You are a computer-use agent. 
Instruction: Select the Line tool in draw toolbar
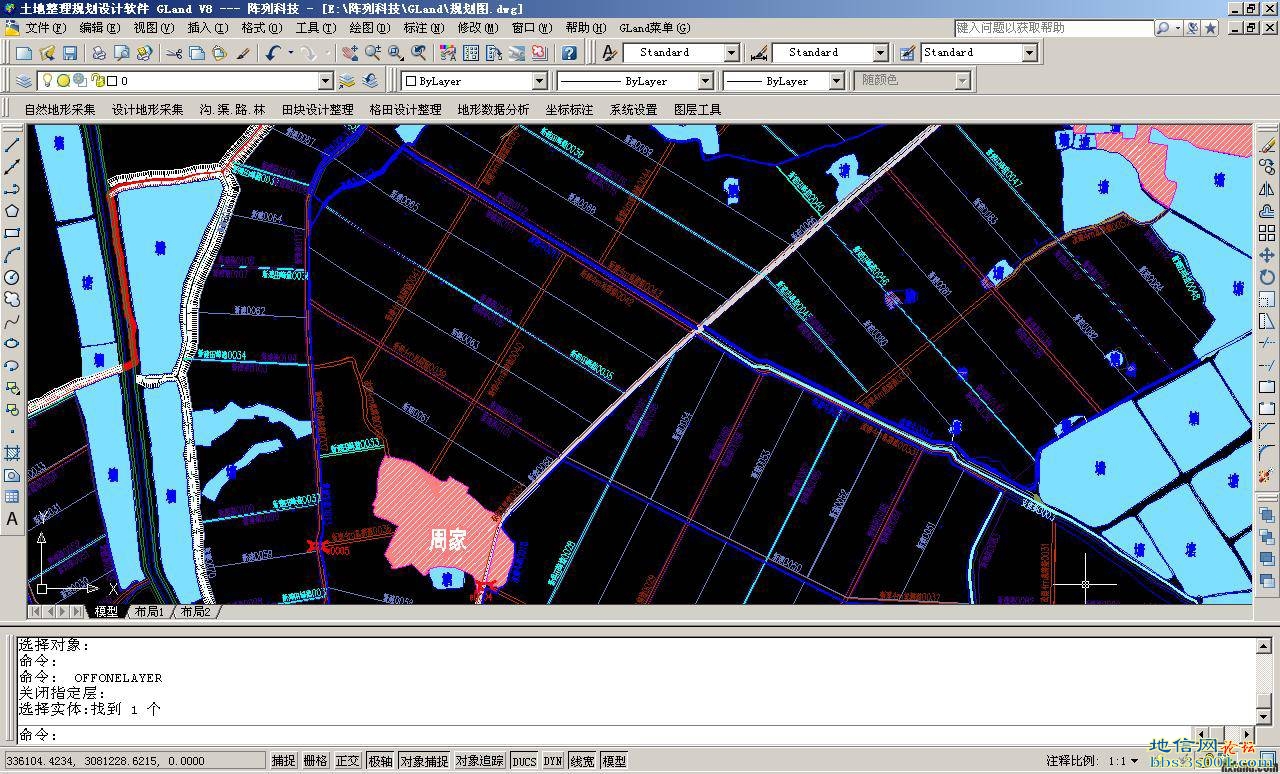point(12,145)
